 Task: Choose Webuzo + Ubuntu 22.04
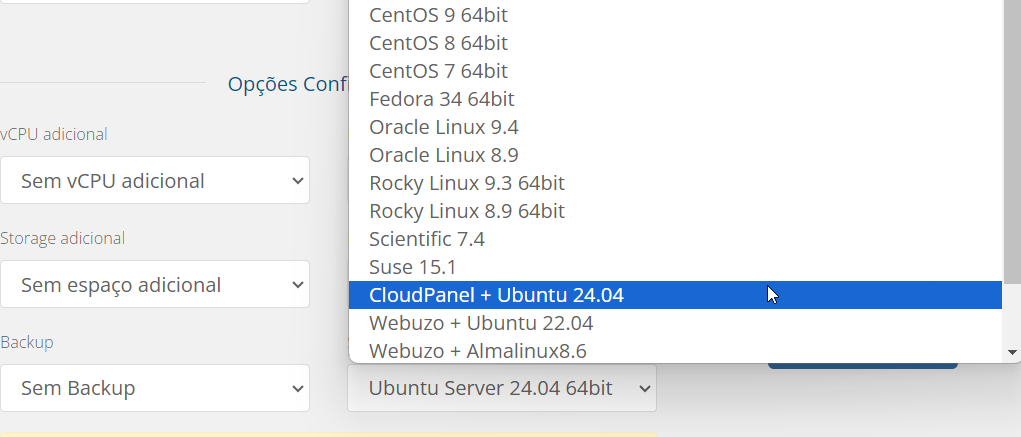pos(675,323)
